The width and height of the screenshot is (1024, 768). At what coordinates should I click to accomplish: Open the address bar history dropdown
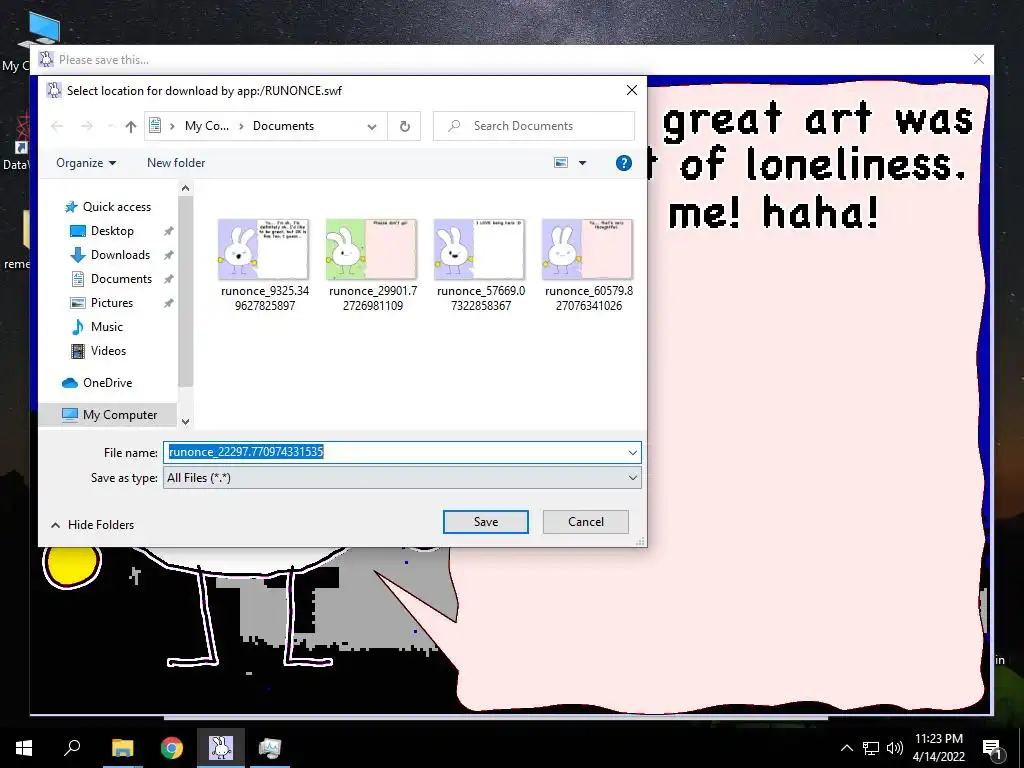pyautogui.click(x=372, y=126)
